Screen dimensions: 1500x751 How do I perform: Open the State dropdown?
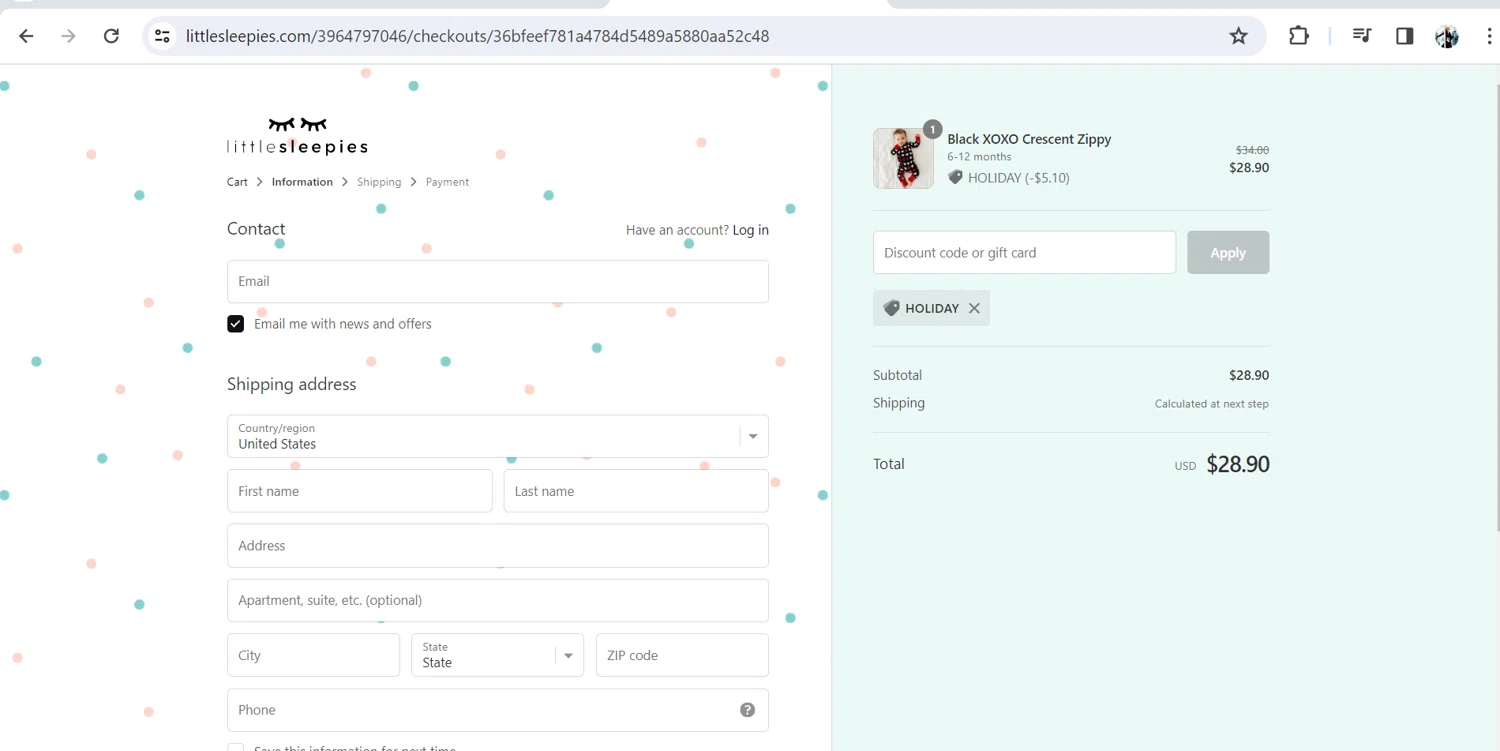coord(497,655)
